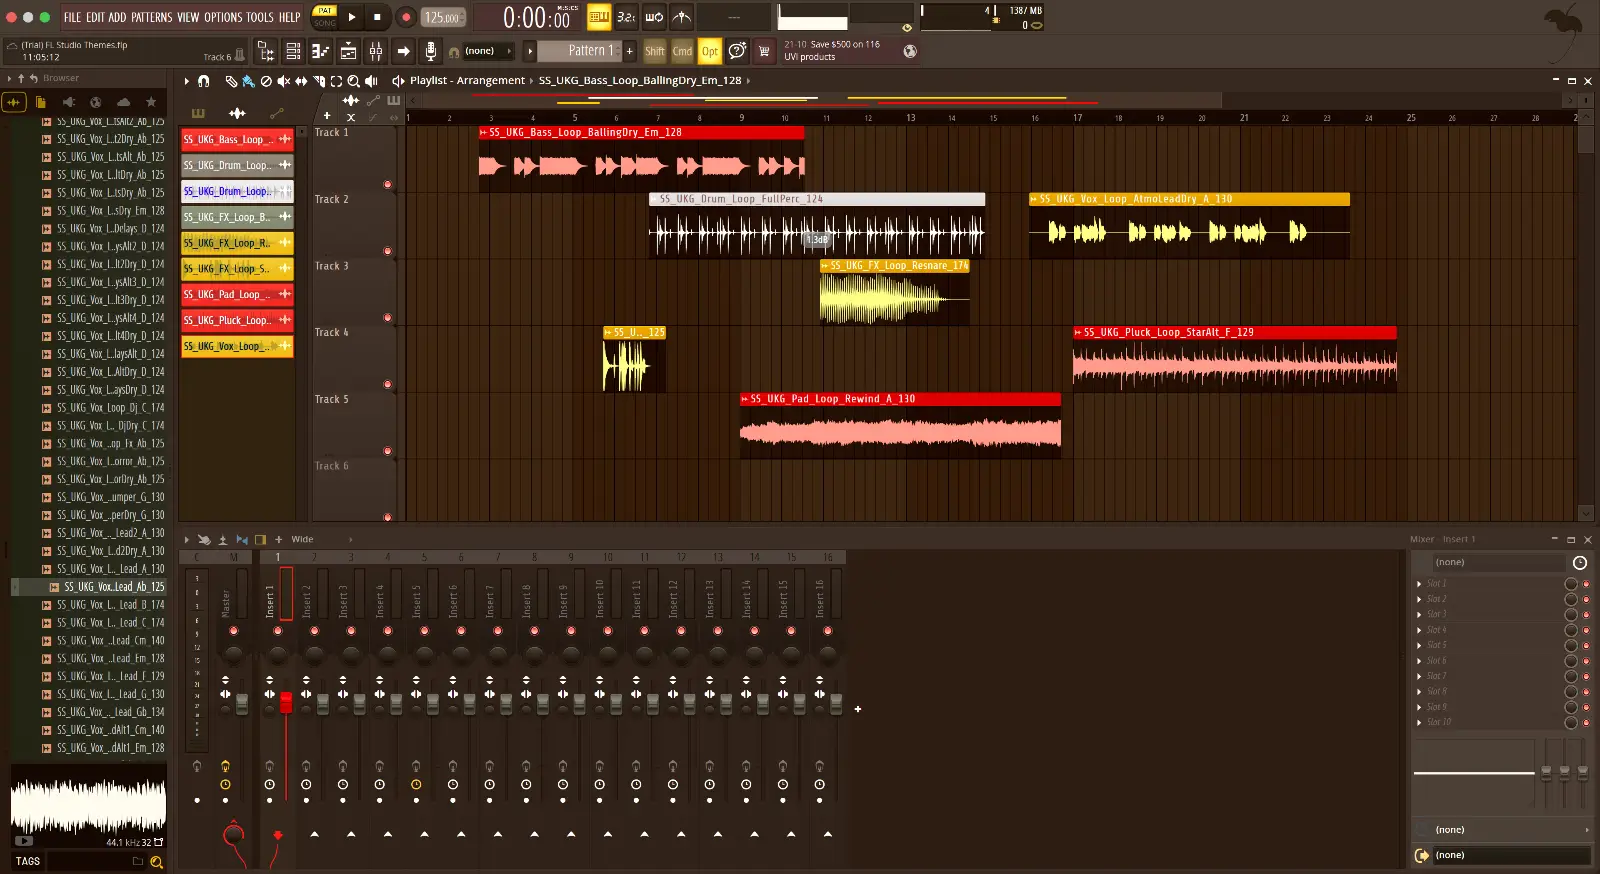Click the Record button
The height and width of the screenshot is (874, 1600).
click(x=406, y=17)
